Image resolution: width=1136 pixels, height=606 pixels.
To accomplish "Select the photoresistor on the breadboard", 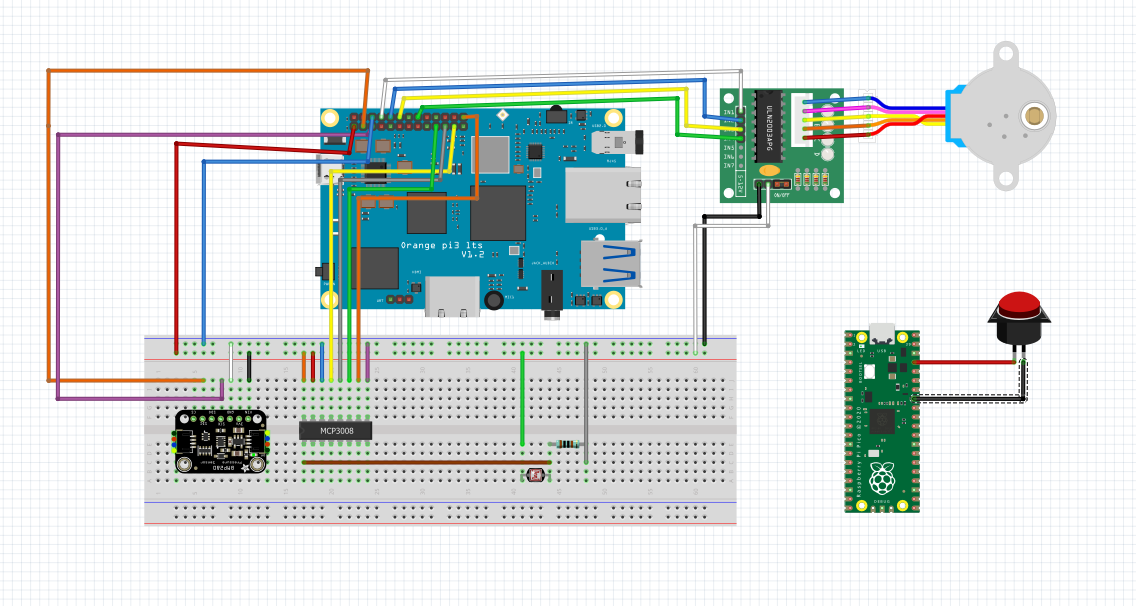I will point(535,476).
